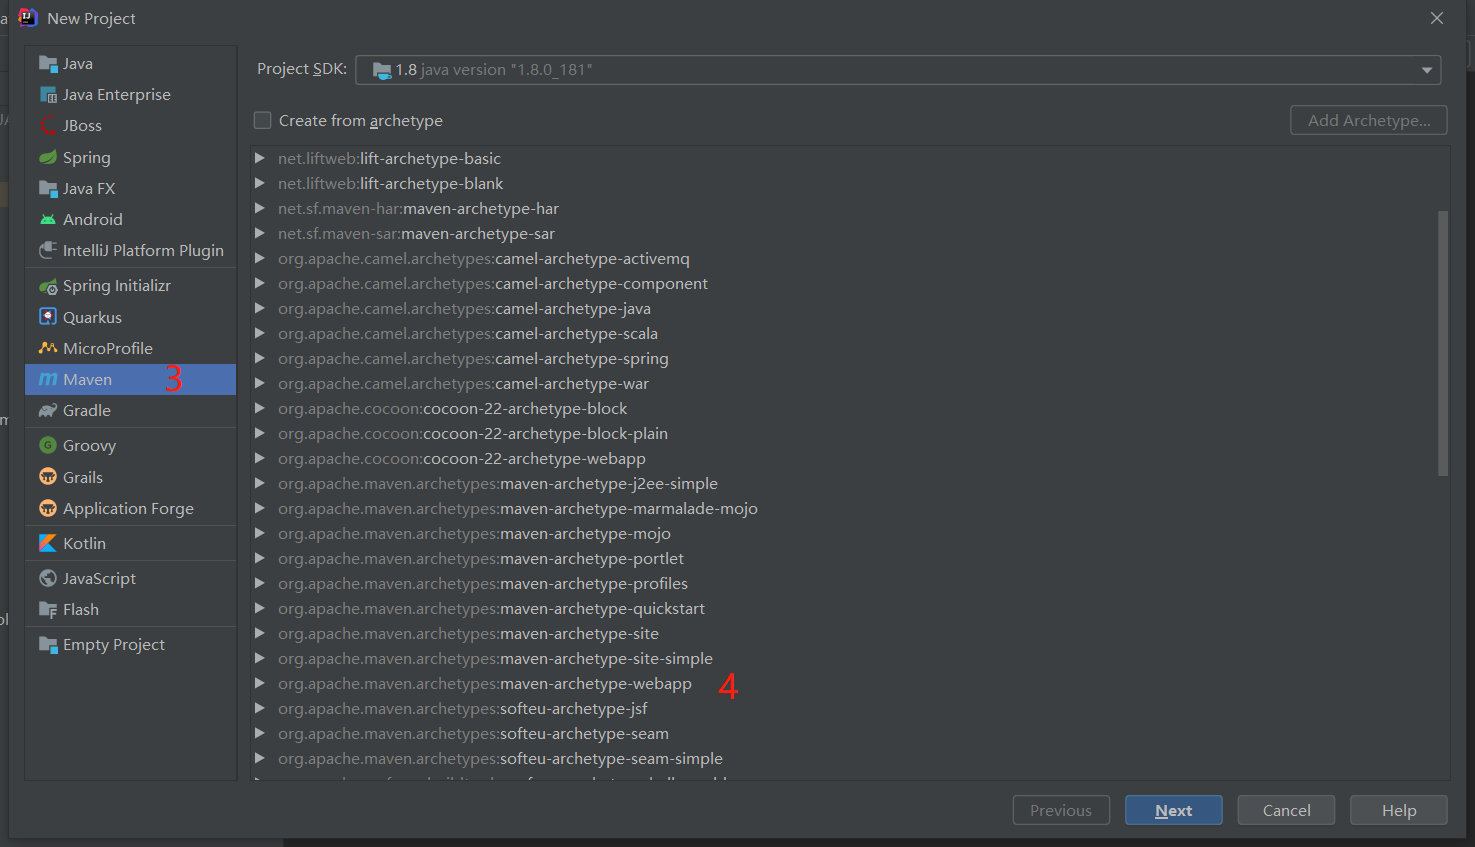The image size is (1475, 847).
Task: Click the Quarkus icon
Action: pyautogui.click(x=48, y=317)
